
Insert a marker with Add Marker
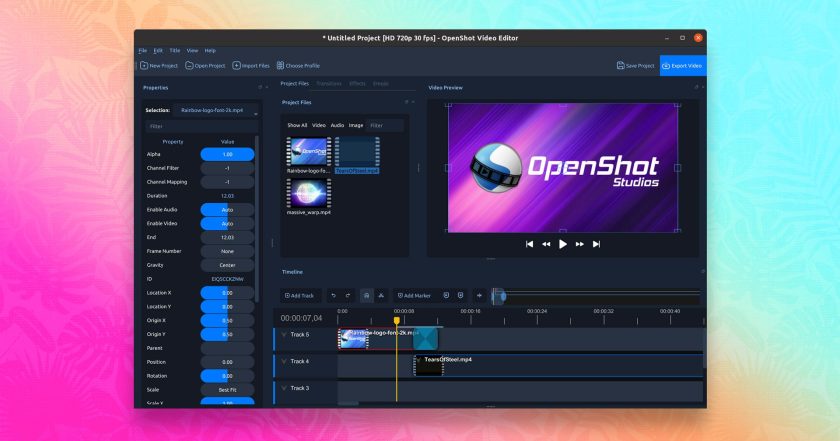point(414,296)
